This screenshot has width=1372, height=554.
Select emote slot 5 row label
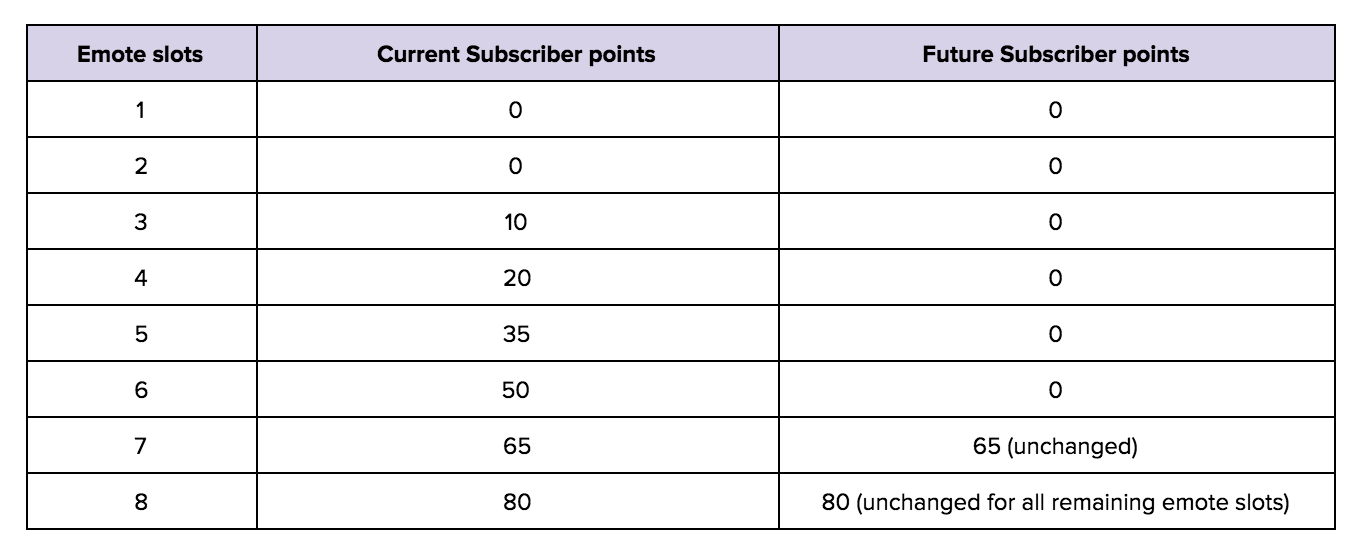click(140, 334)
